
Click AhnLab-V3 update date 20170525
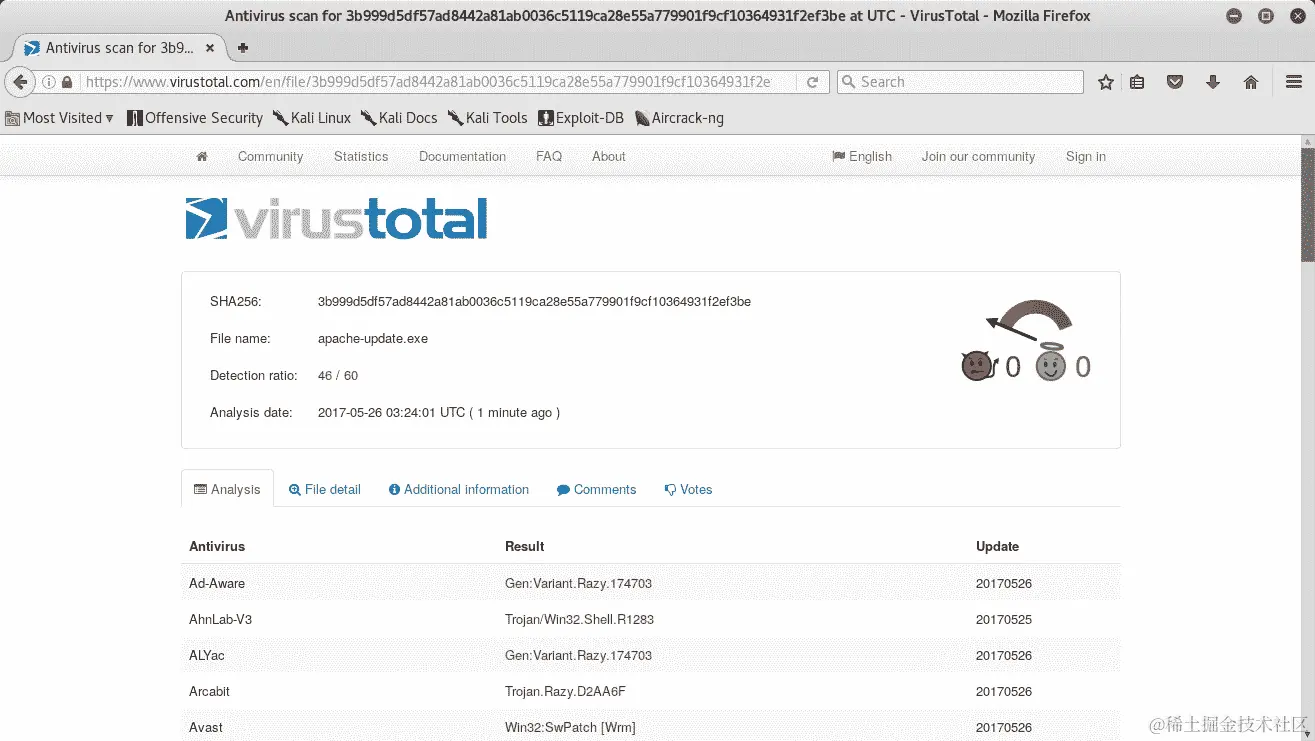tap(1004, 619)
